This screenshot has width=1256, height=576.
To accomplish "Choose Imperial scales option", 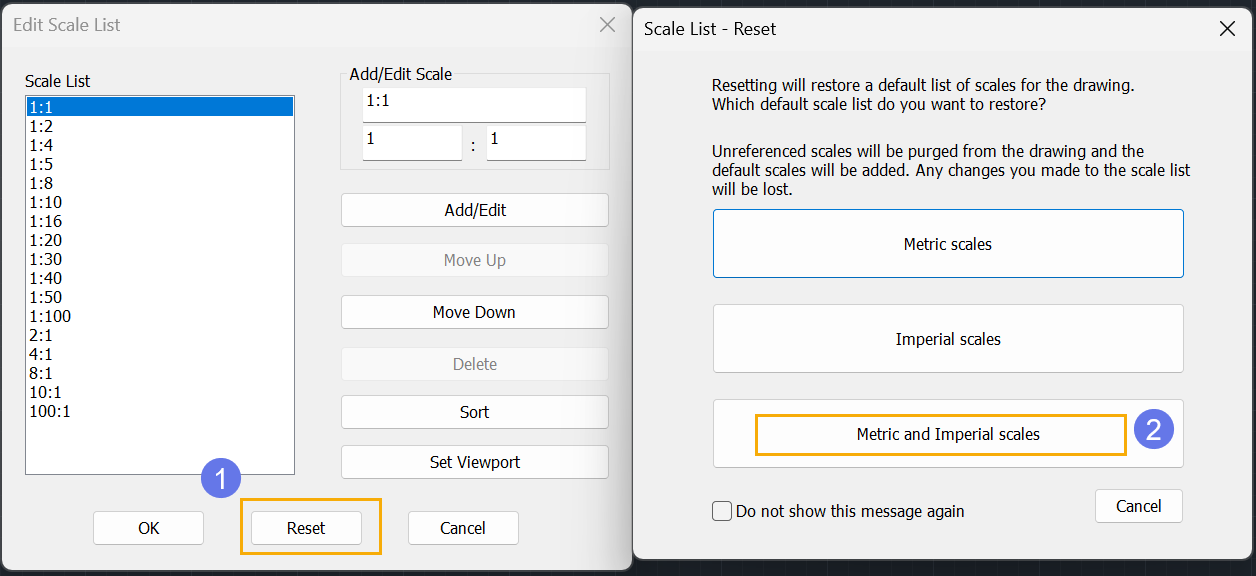I will click(x=948, y=339).
